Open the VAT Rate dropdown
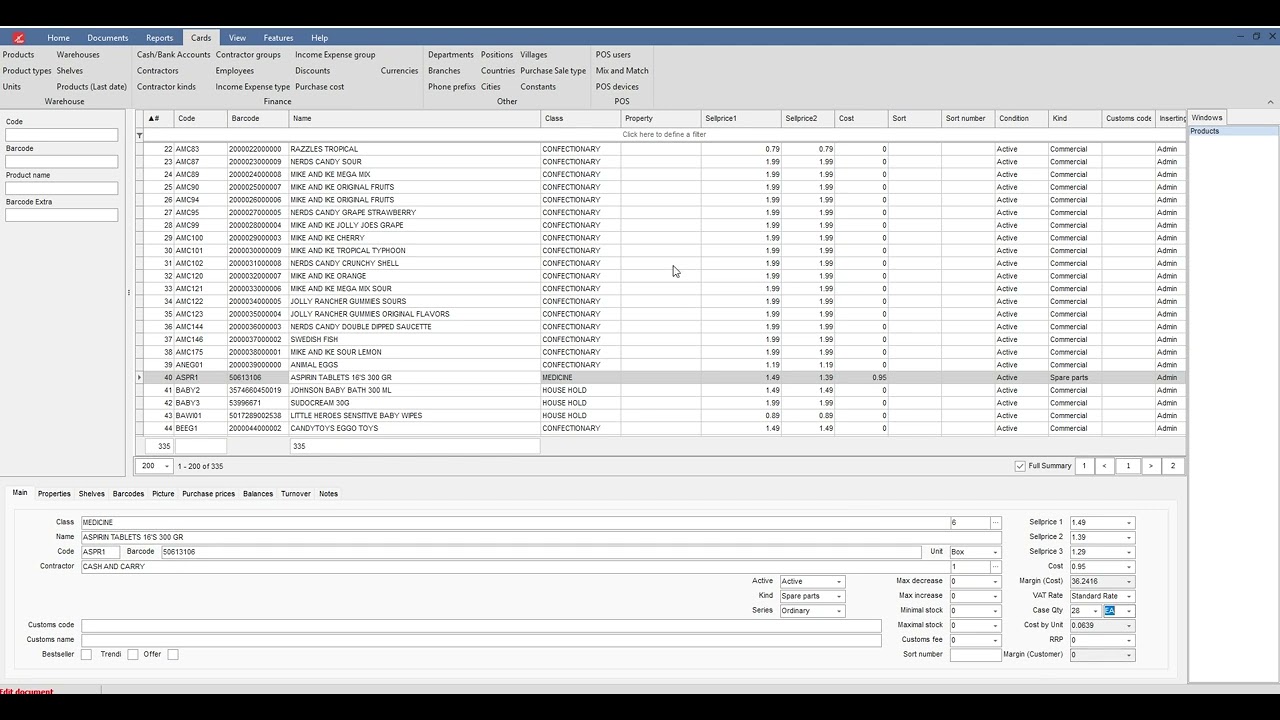This screenshot has width=1280, height=720. point(1129,596)
